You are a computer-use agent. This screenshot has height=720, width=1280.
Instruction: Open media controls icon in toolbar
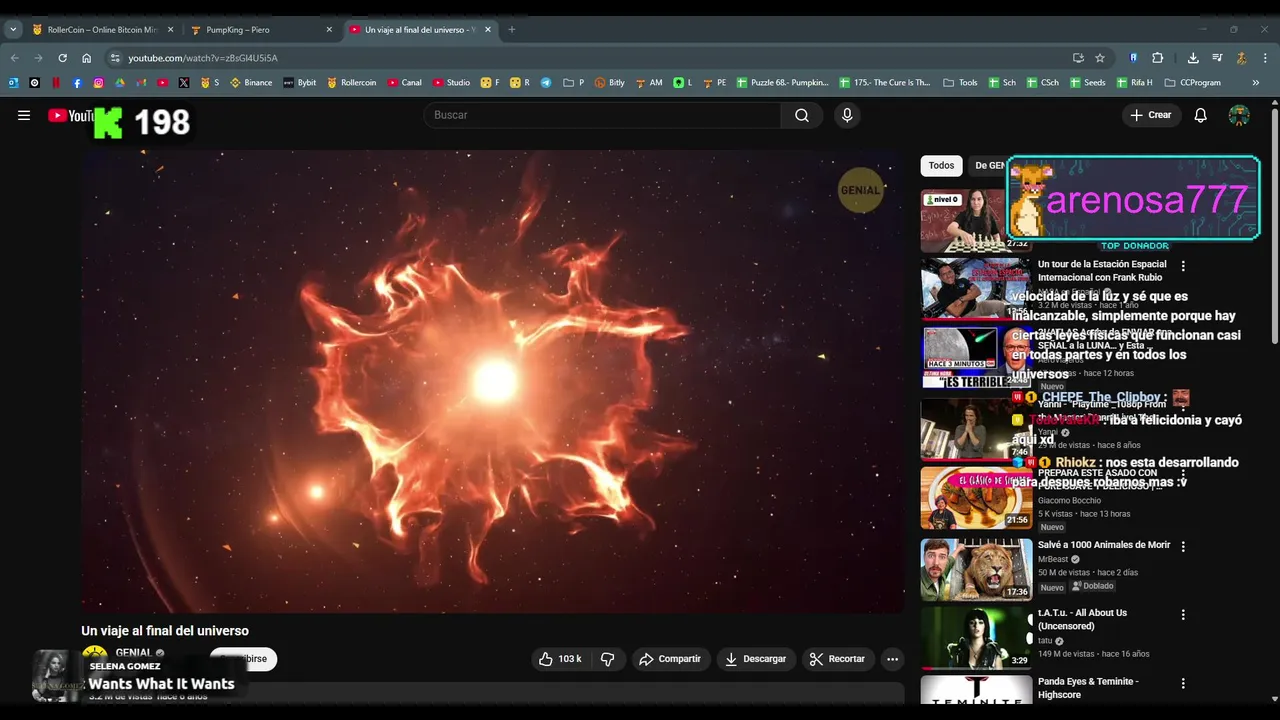tap(1217, 58)
